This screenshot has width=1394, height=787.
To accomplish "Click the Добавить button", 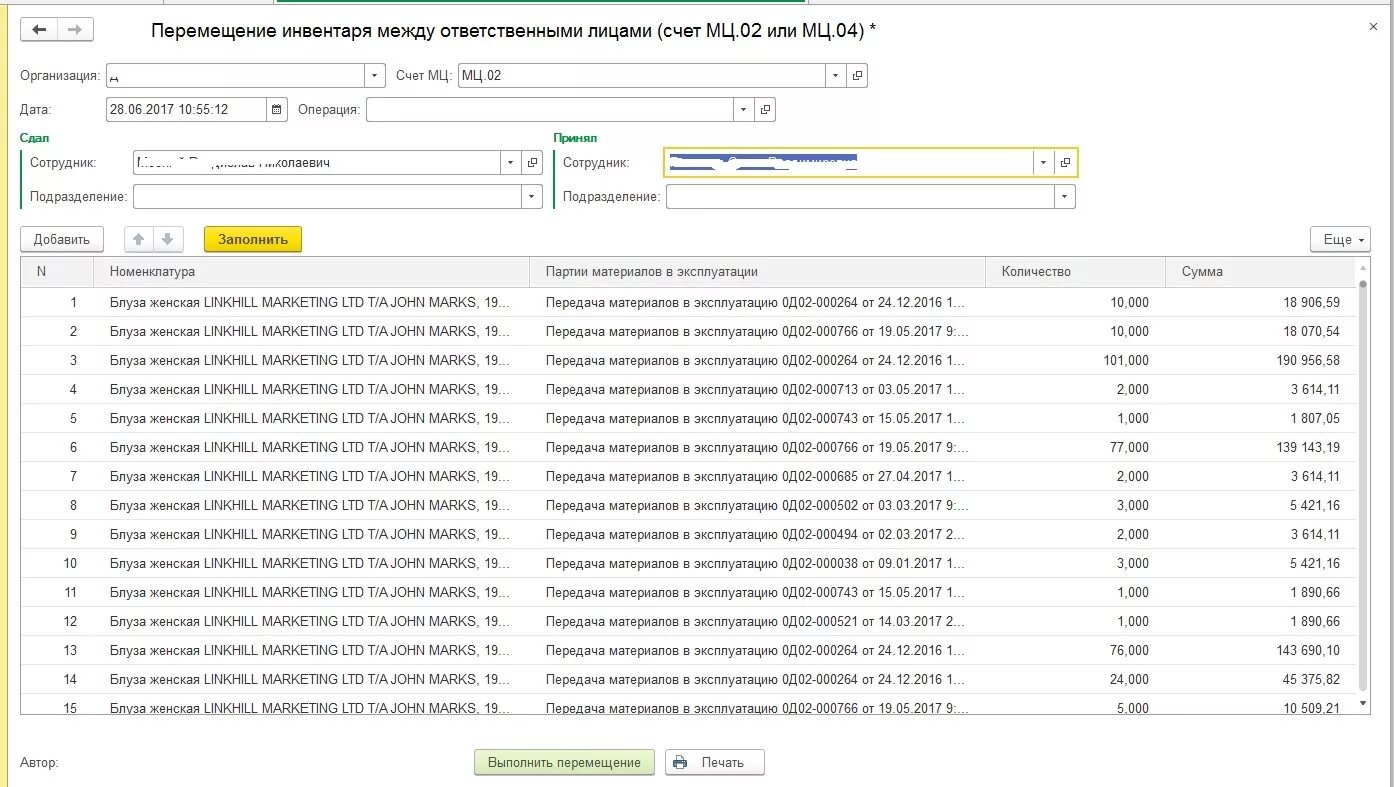I will [x=62, y=240].
